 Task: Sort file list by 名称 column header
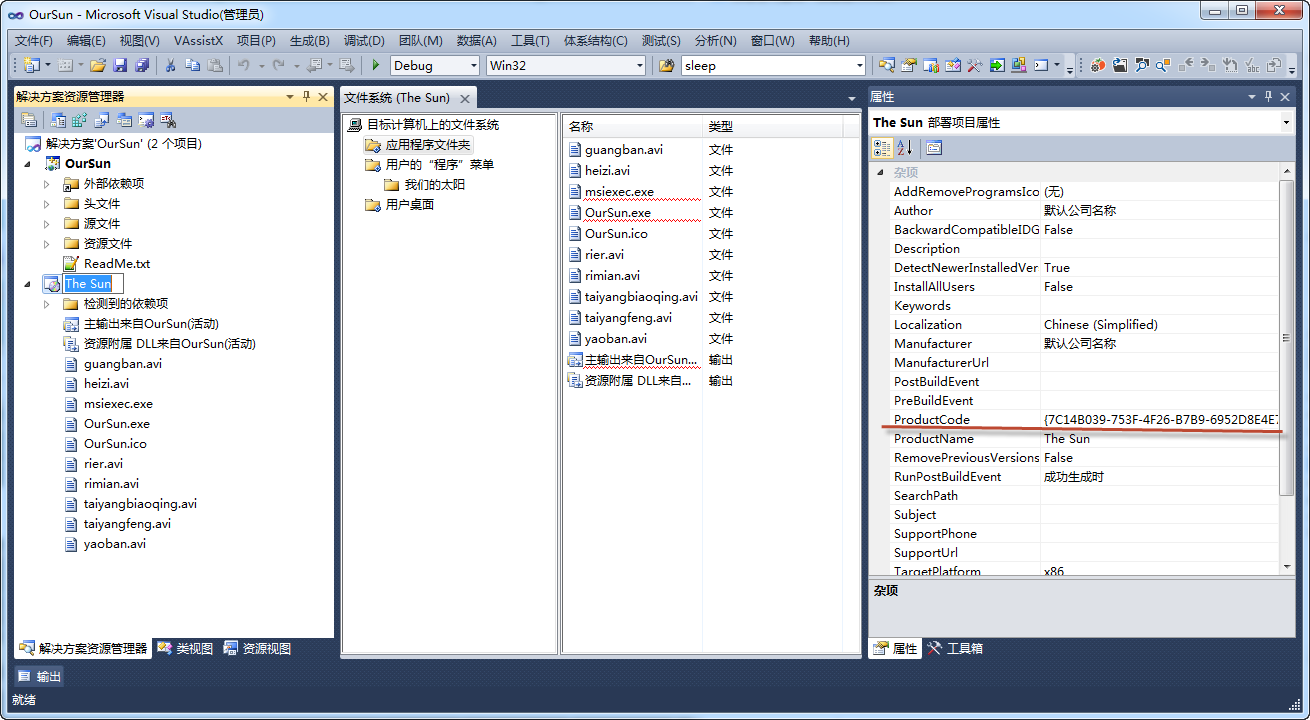(632, 127)
